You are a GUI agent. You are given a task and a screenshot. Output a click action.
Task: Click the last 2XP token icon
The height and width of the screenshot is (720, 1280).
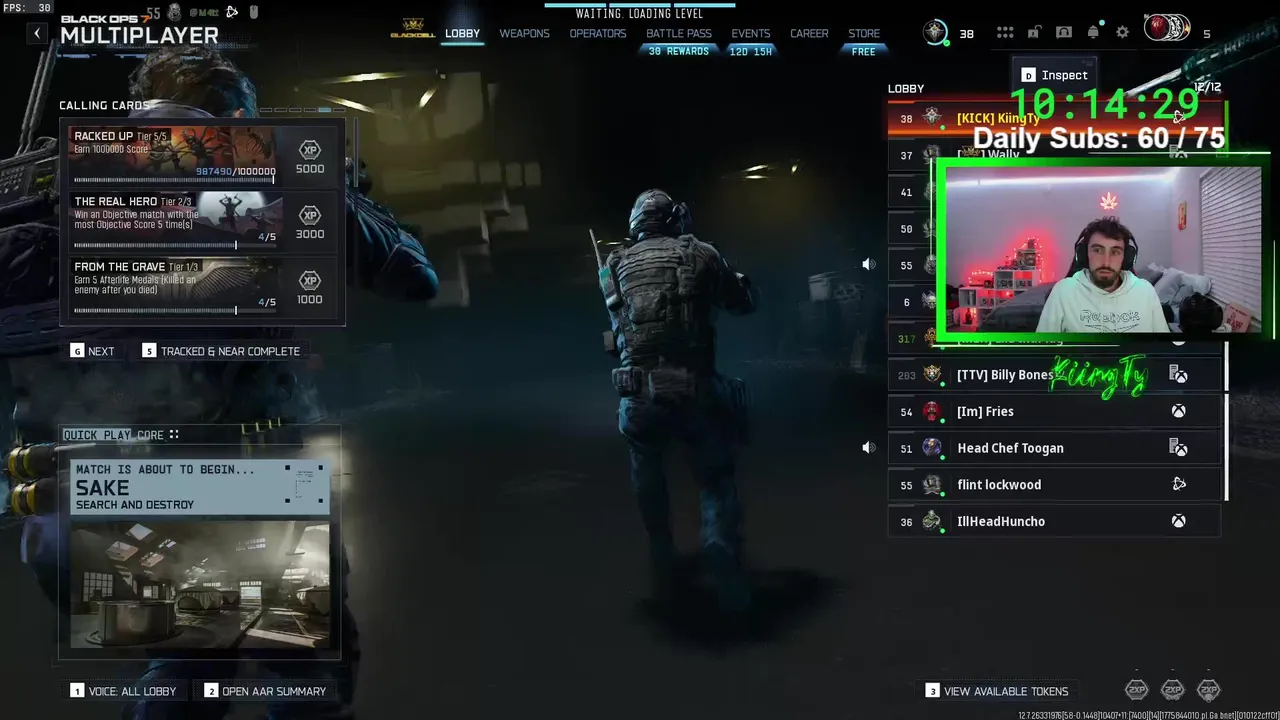[x=1209, y=689]
